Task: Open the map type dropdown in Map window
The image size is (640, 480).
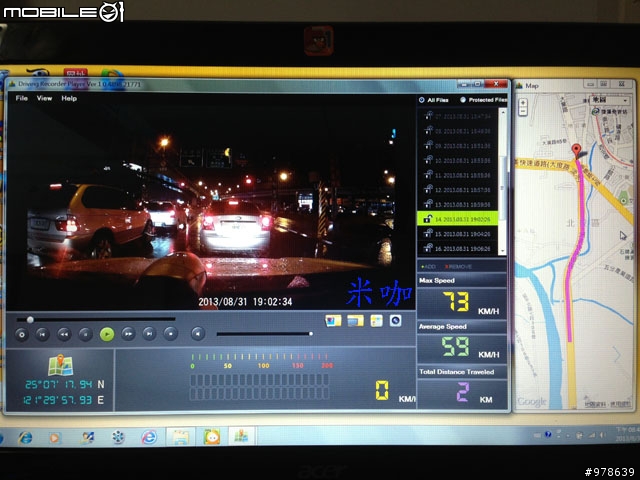Action: (609, 100)
